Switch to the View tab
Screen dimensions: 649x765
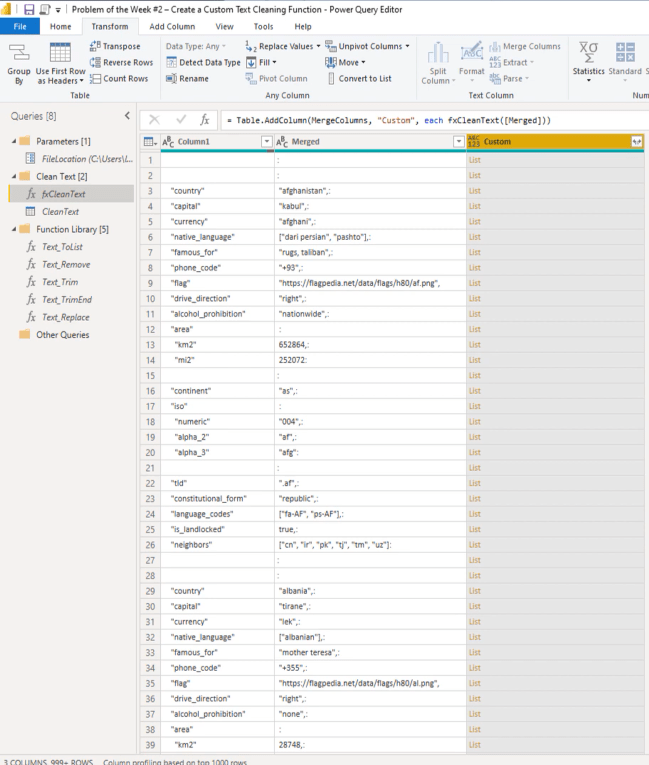click(x=224, y=26)
